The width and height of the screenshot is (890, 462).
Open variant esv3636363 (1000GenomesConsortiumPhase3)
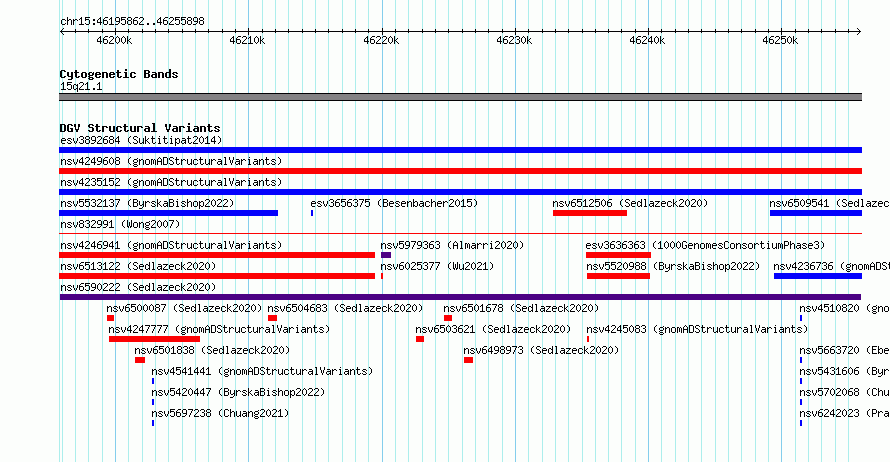click(x=705, y=245)
